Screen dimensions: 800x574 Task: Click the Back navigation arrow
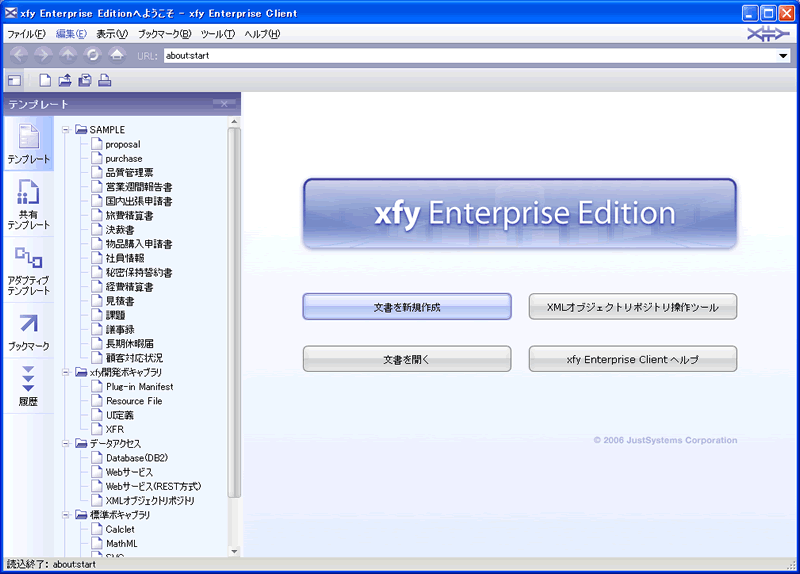[19, 55]
